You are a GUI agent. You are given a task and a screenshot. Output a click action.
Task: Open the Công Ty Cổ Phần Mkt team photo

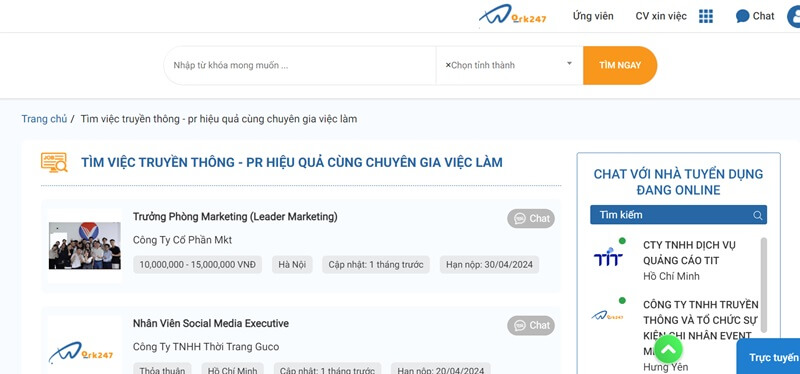tap(85, 245)
